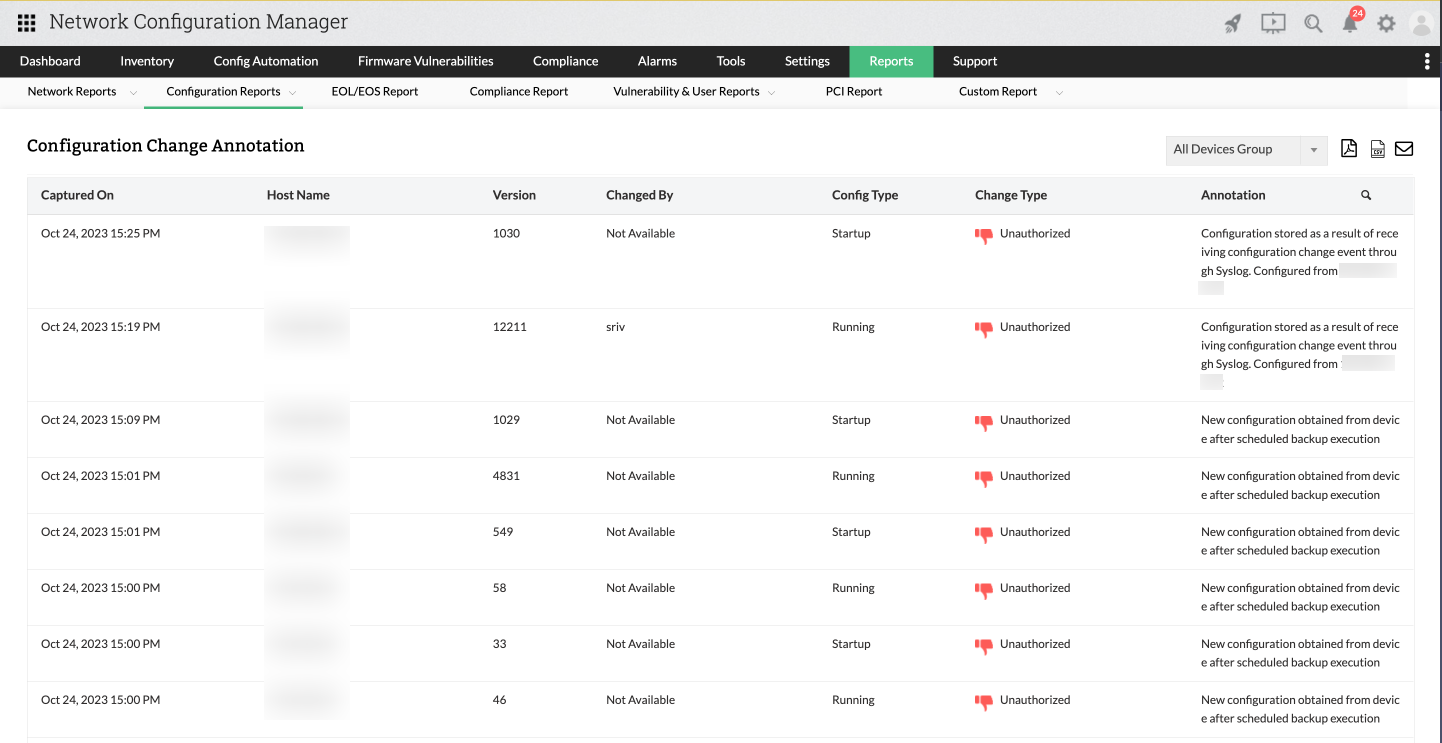Open the three-dot more menu
Viewport: 1442px width, 743px height.
(1427, 61)
